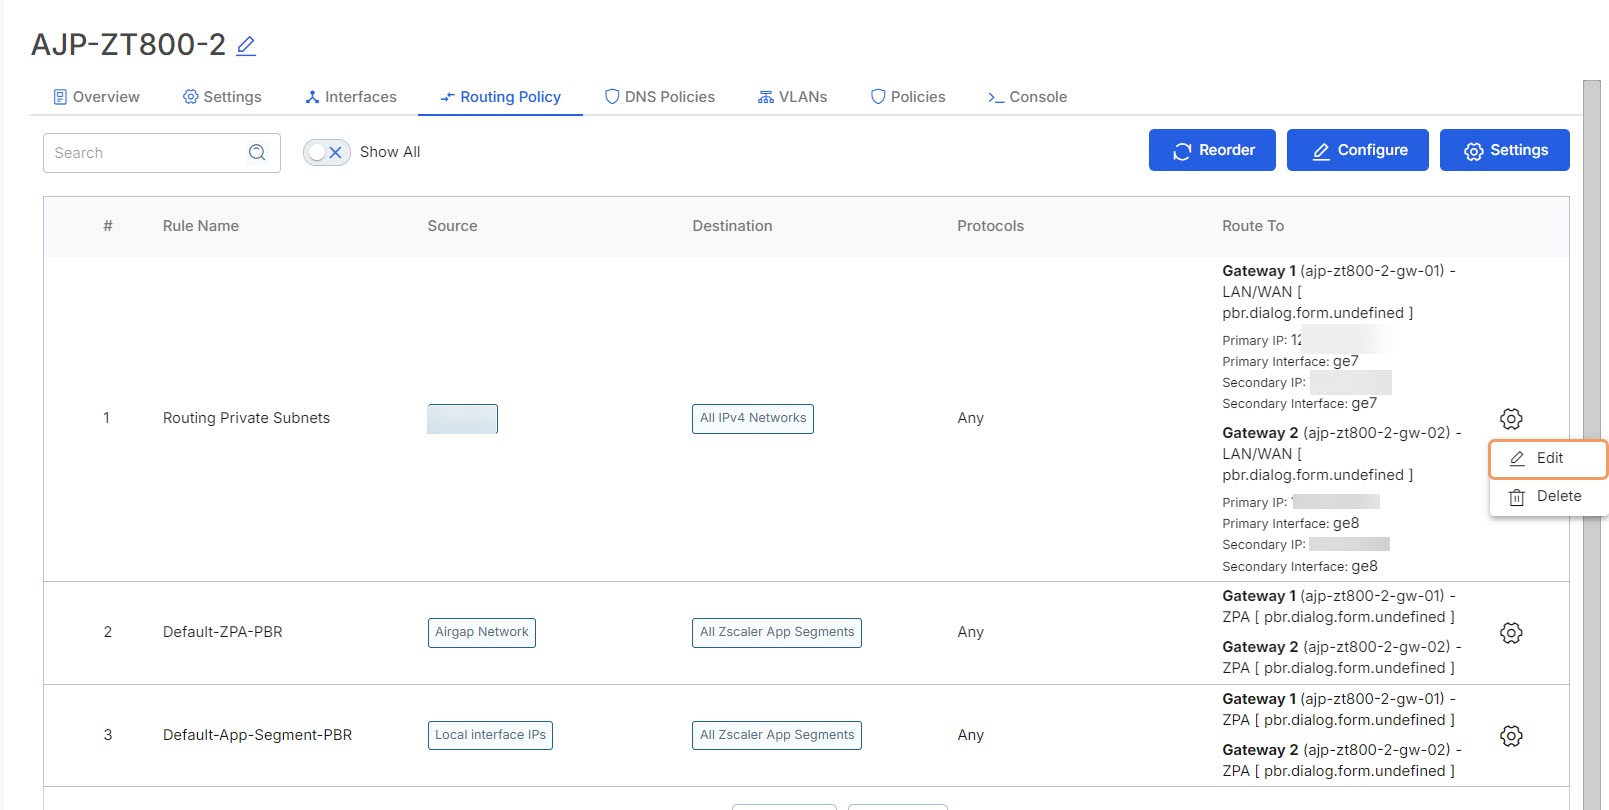
Task: Click the Destination column header
Action: [732, 226]
